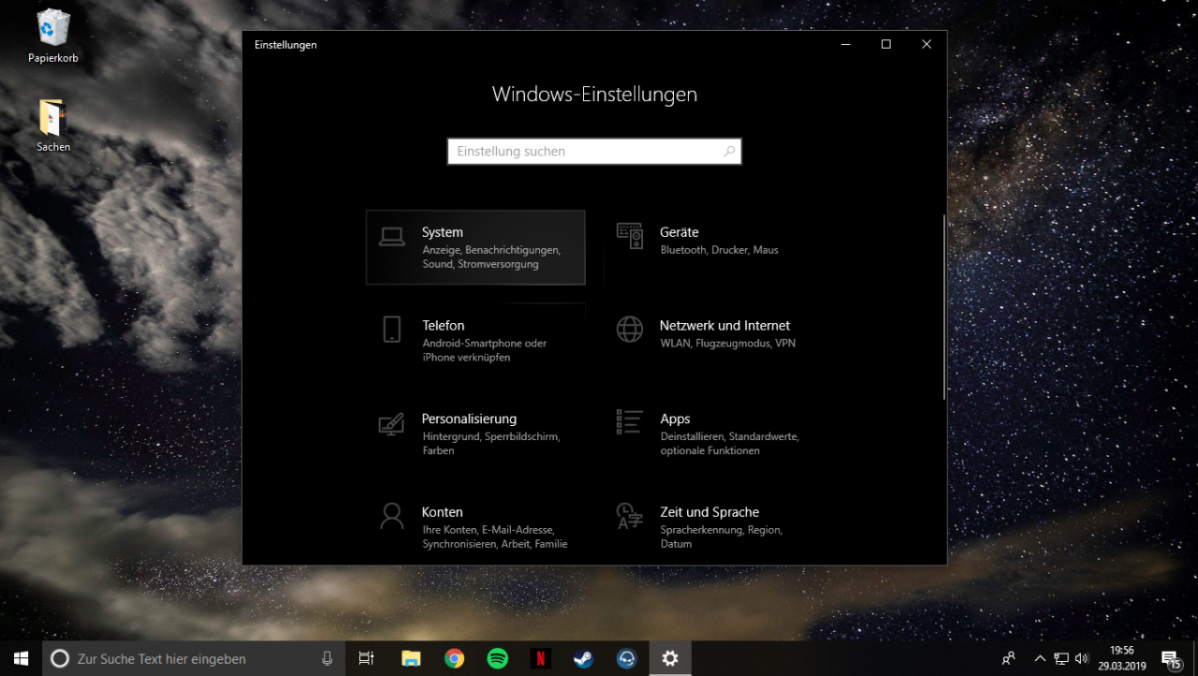This screenshot has width=1198, height=676.
Task: Click description Hintergrund, Sperrbildschirm, Farben
Action: pyautogui.click(x=491, y=443)
